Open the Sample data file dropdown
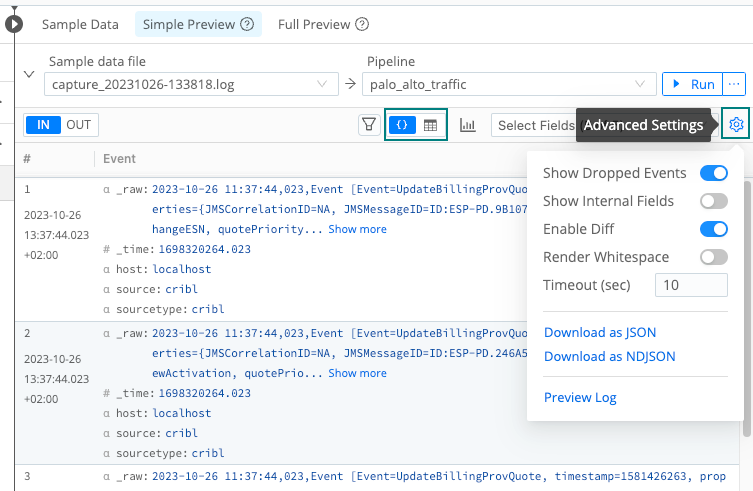This screenshot has height=491, width=753. click(x=192, y=85)
